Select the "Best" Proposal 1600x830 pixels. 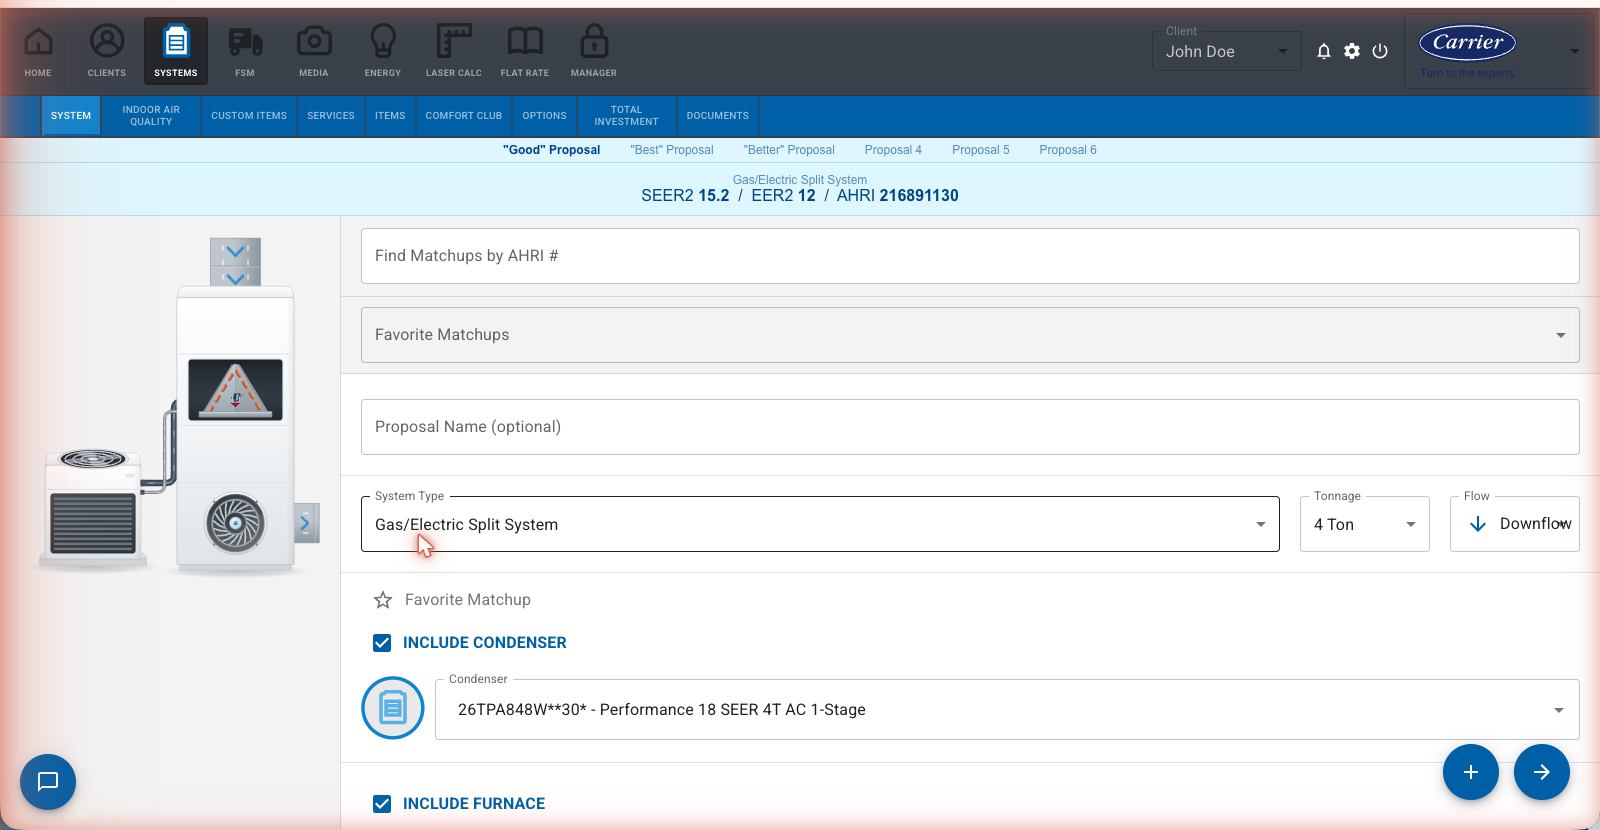tap(672, 150)
